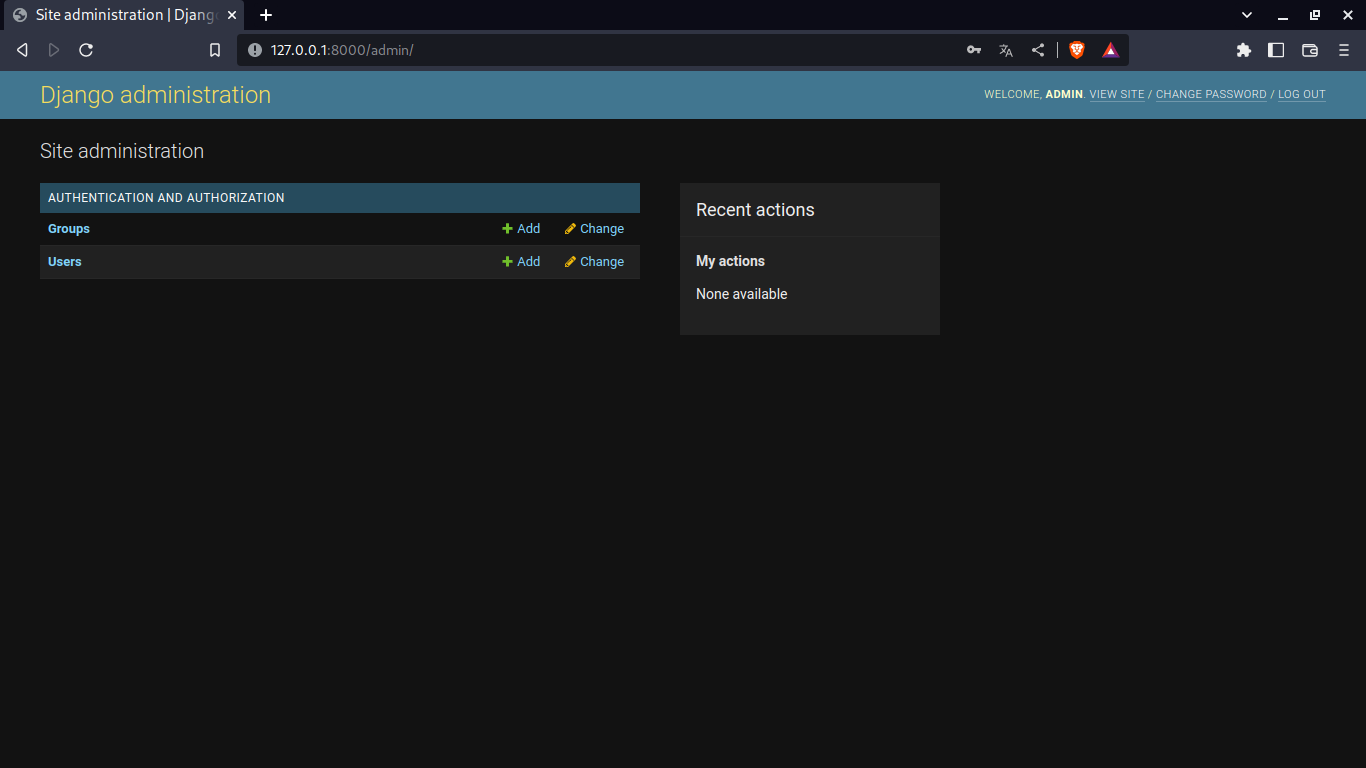Screen dimensions: 1366x768
Task: Click the browser forward arrow
Action: click(x=54, y=50)
